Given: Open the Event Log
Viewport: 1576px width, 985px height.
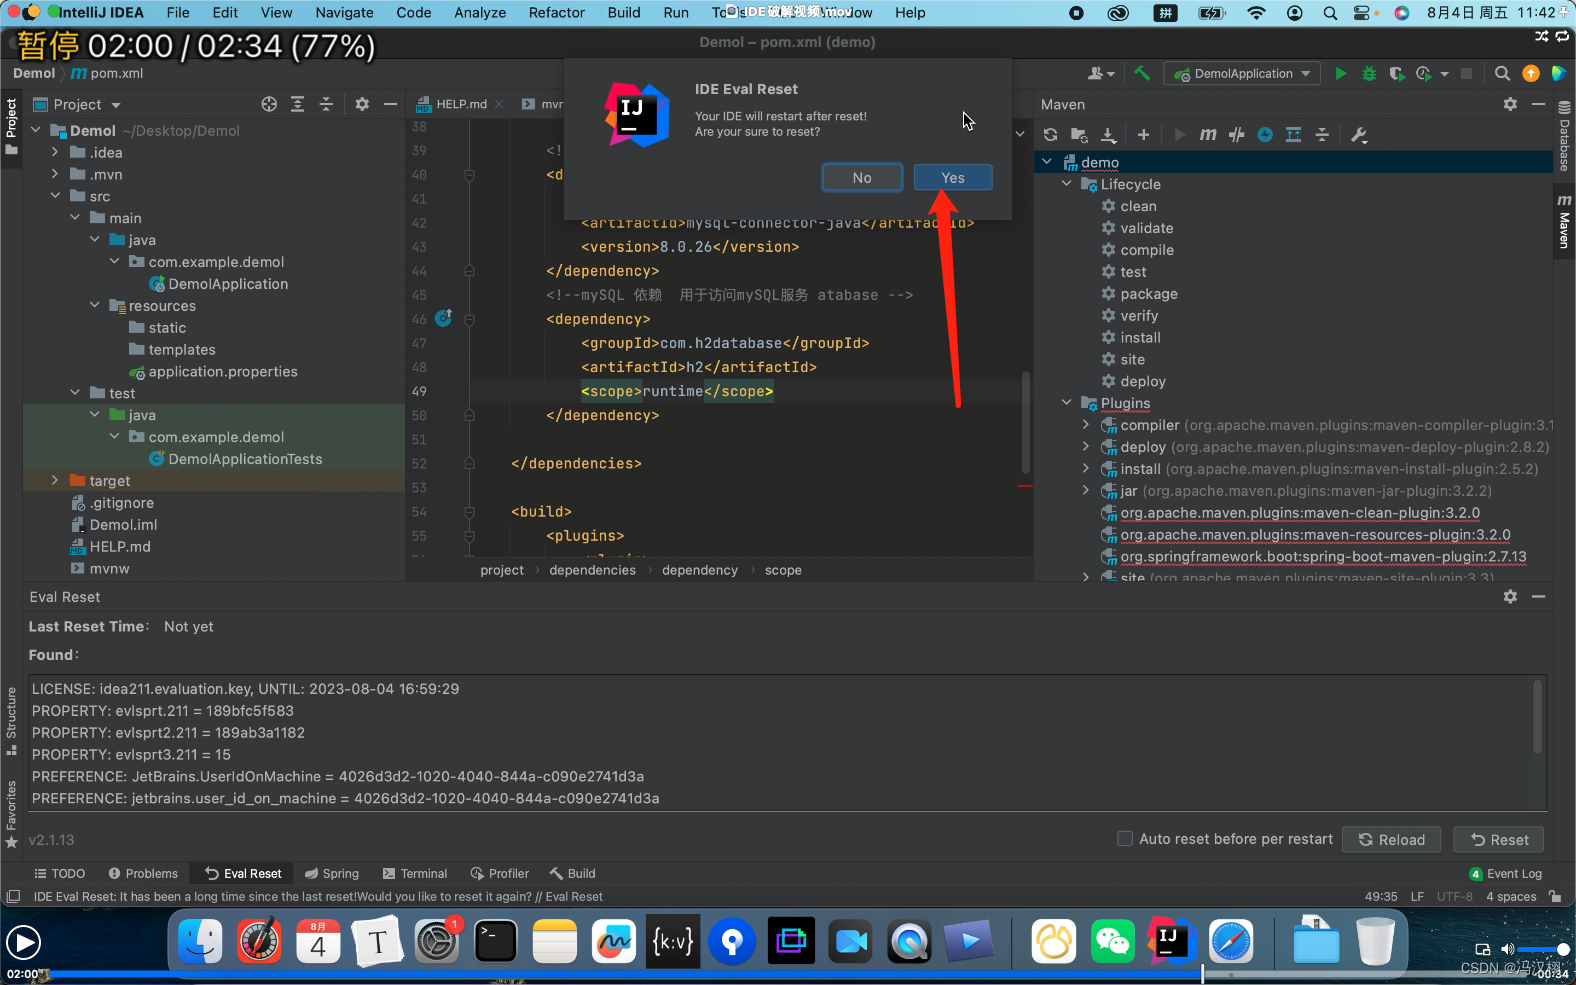Looking at the screenshot, I should [x=1506, y=873].
